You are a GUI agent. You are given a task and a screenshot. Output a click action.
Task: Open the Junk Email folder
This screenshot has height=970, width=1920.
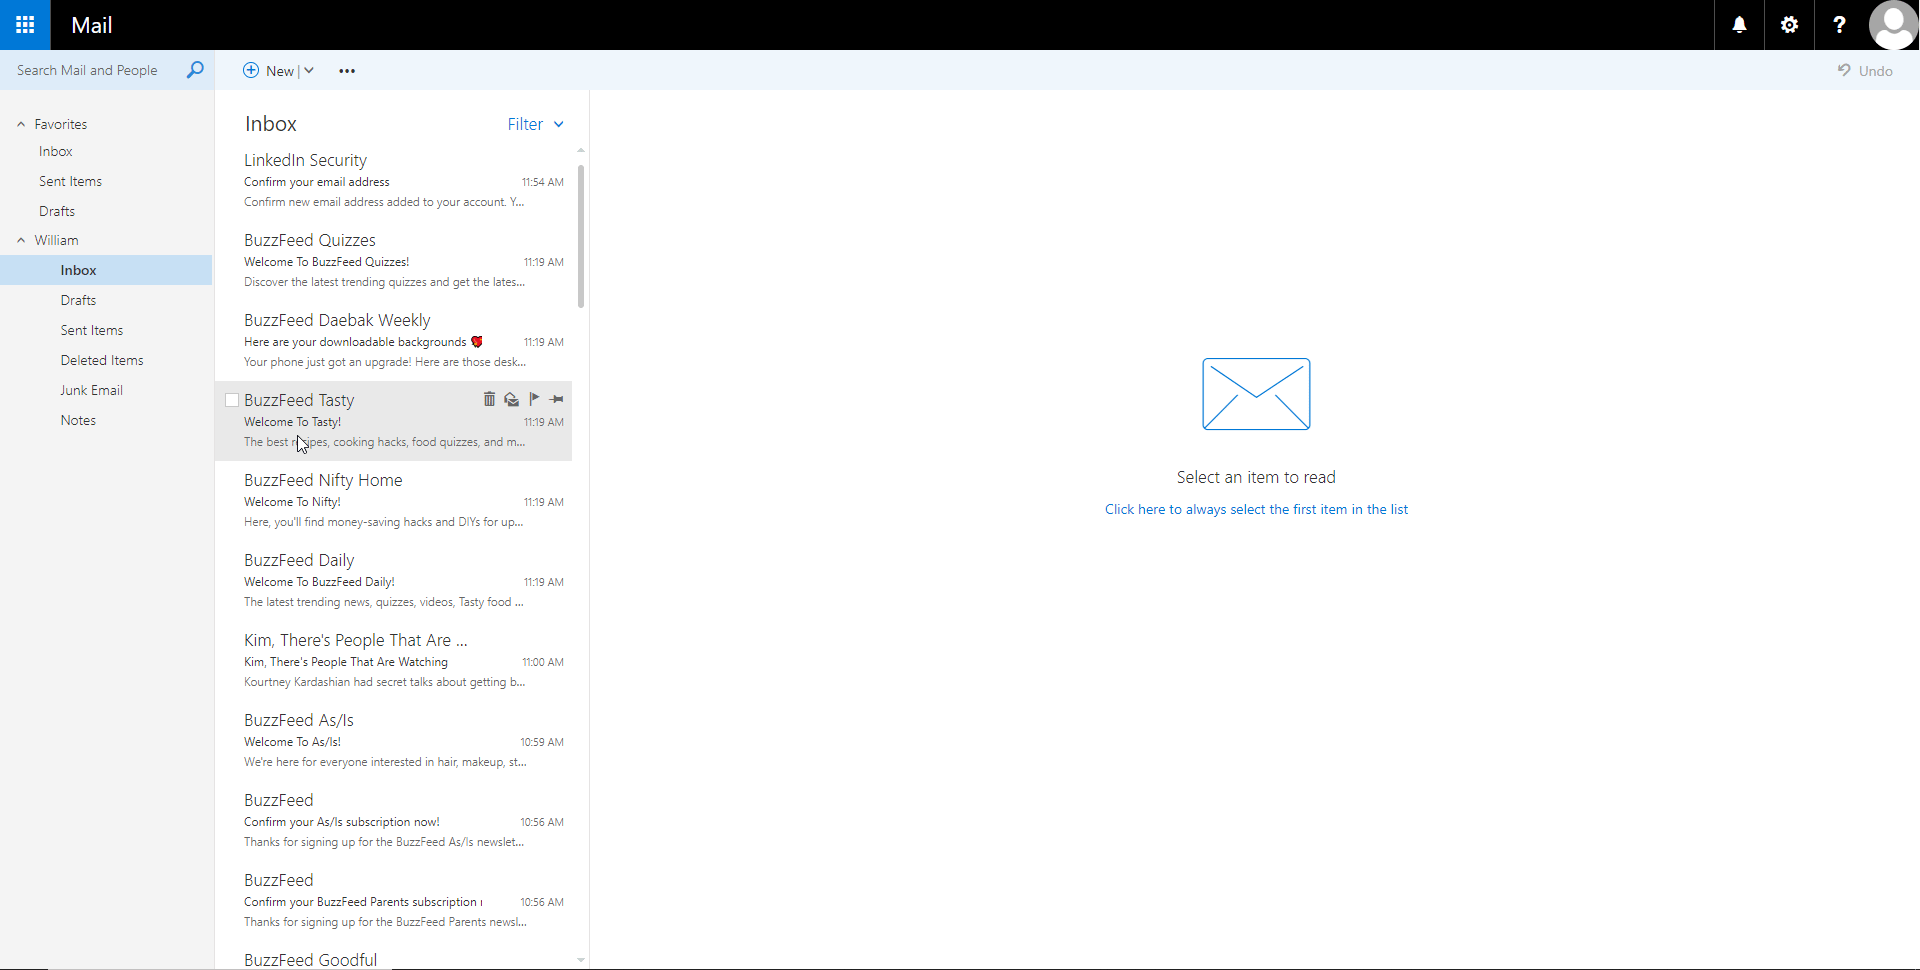92,390
